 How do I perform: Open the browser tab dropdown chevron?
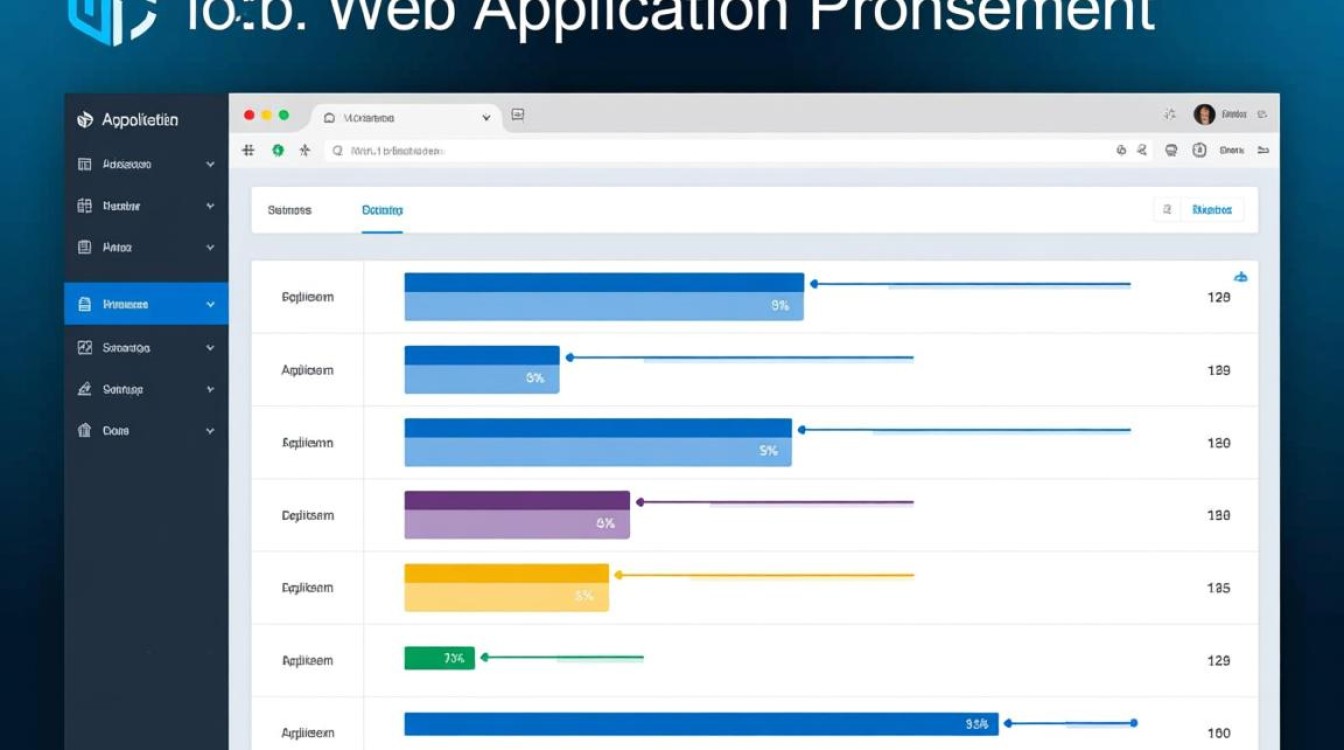487,117
